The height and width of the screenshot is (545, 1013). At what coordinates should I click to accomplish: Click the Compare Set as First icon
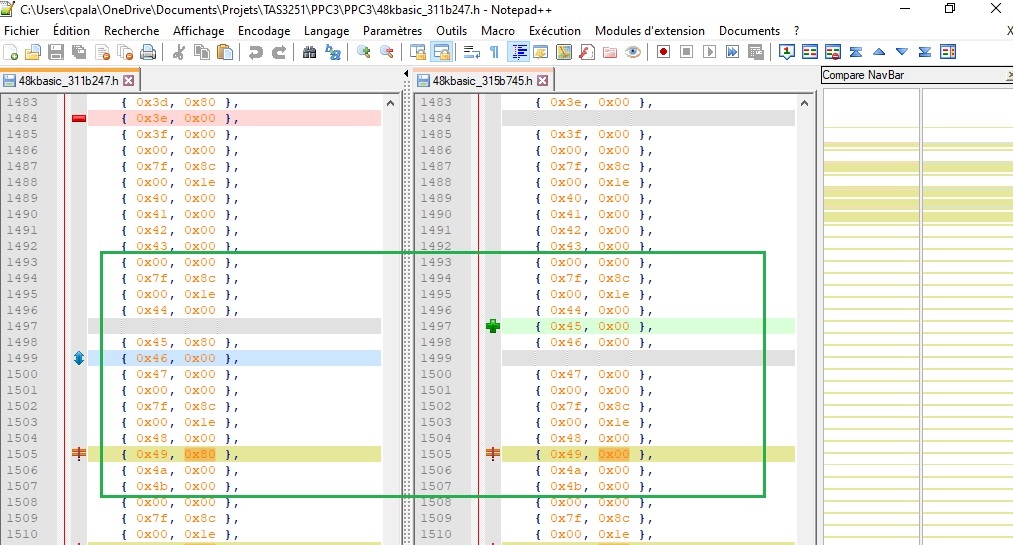tap(787, 52)
